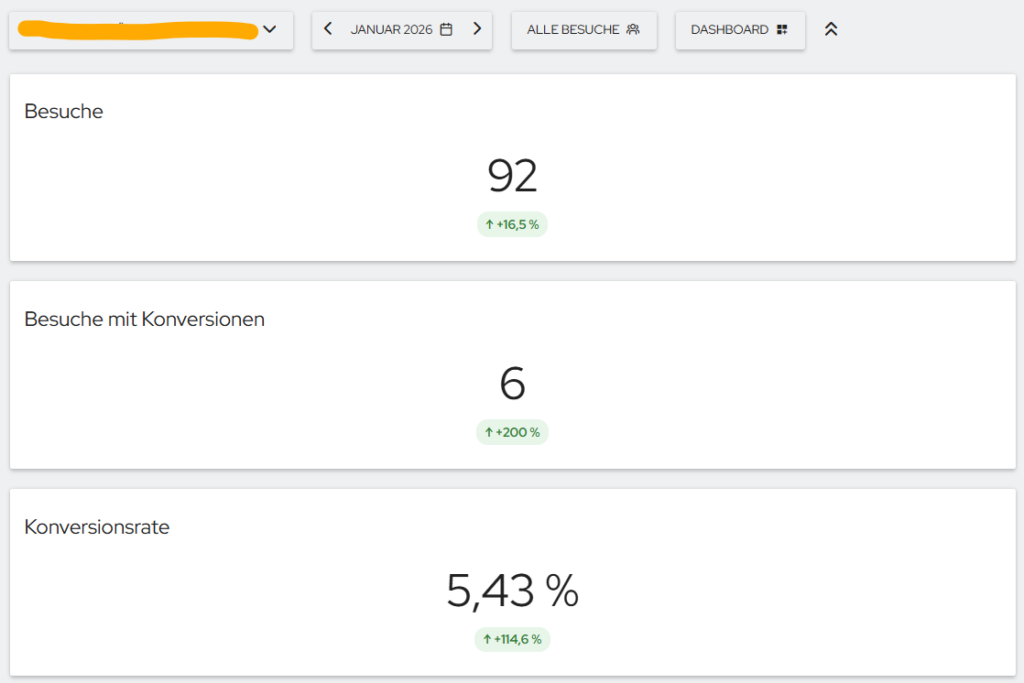The width and height of the screenshot is (1024, 683).
Task: Click the +200 % trend badge
Action: click(x=512, y=432)
